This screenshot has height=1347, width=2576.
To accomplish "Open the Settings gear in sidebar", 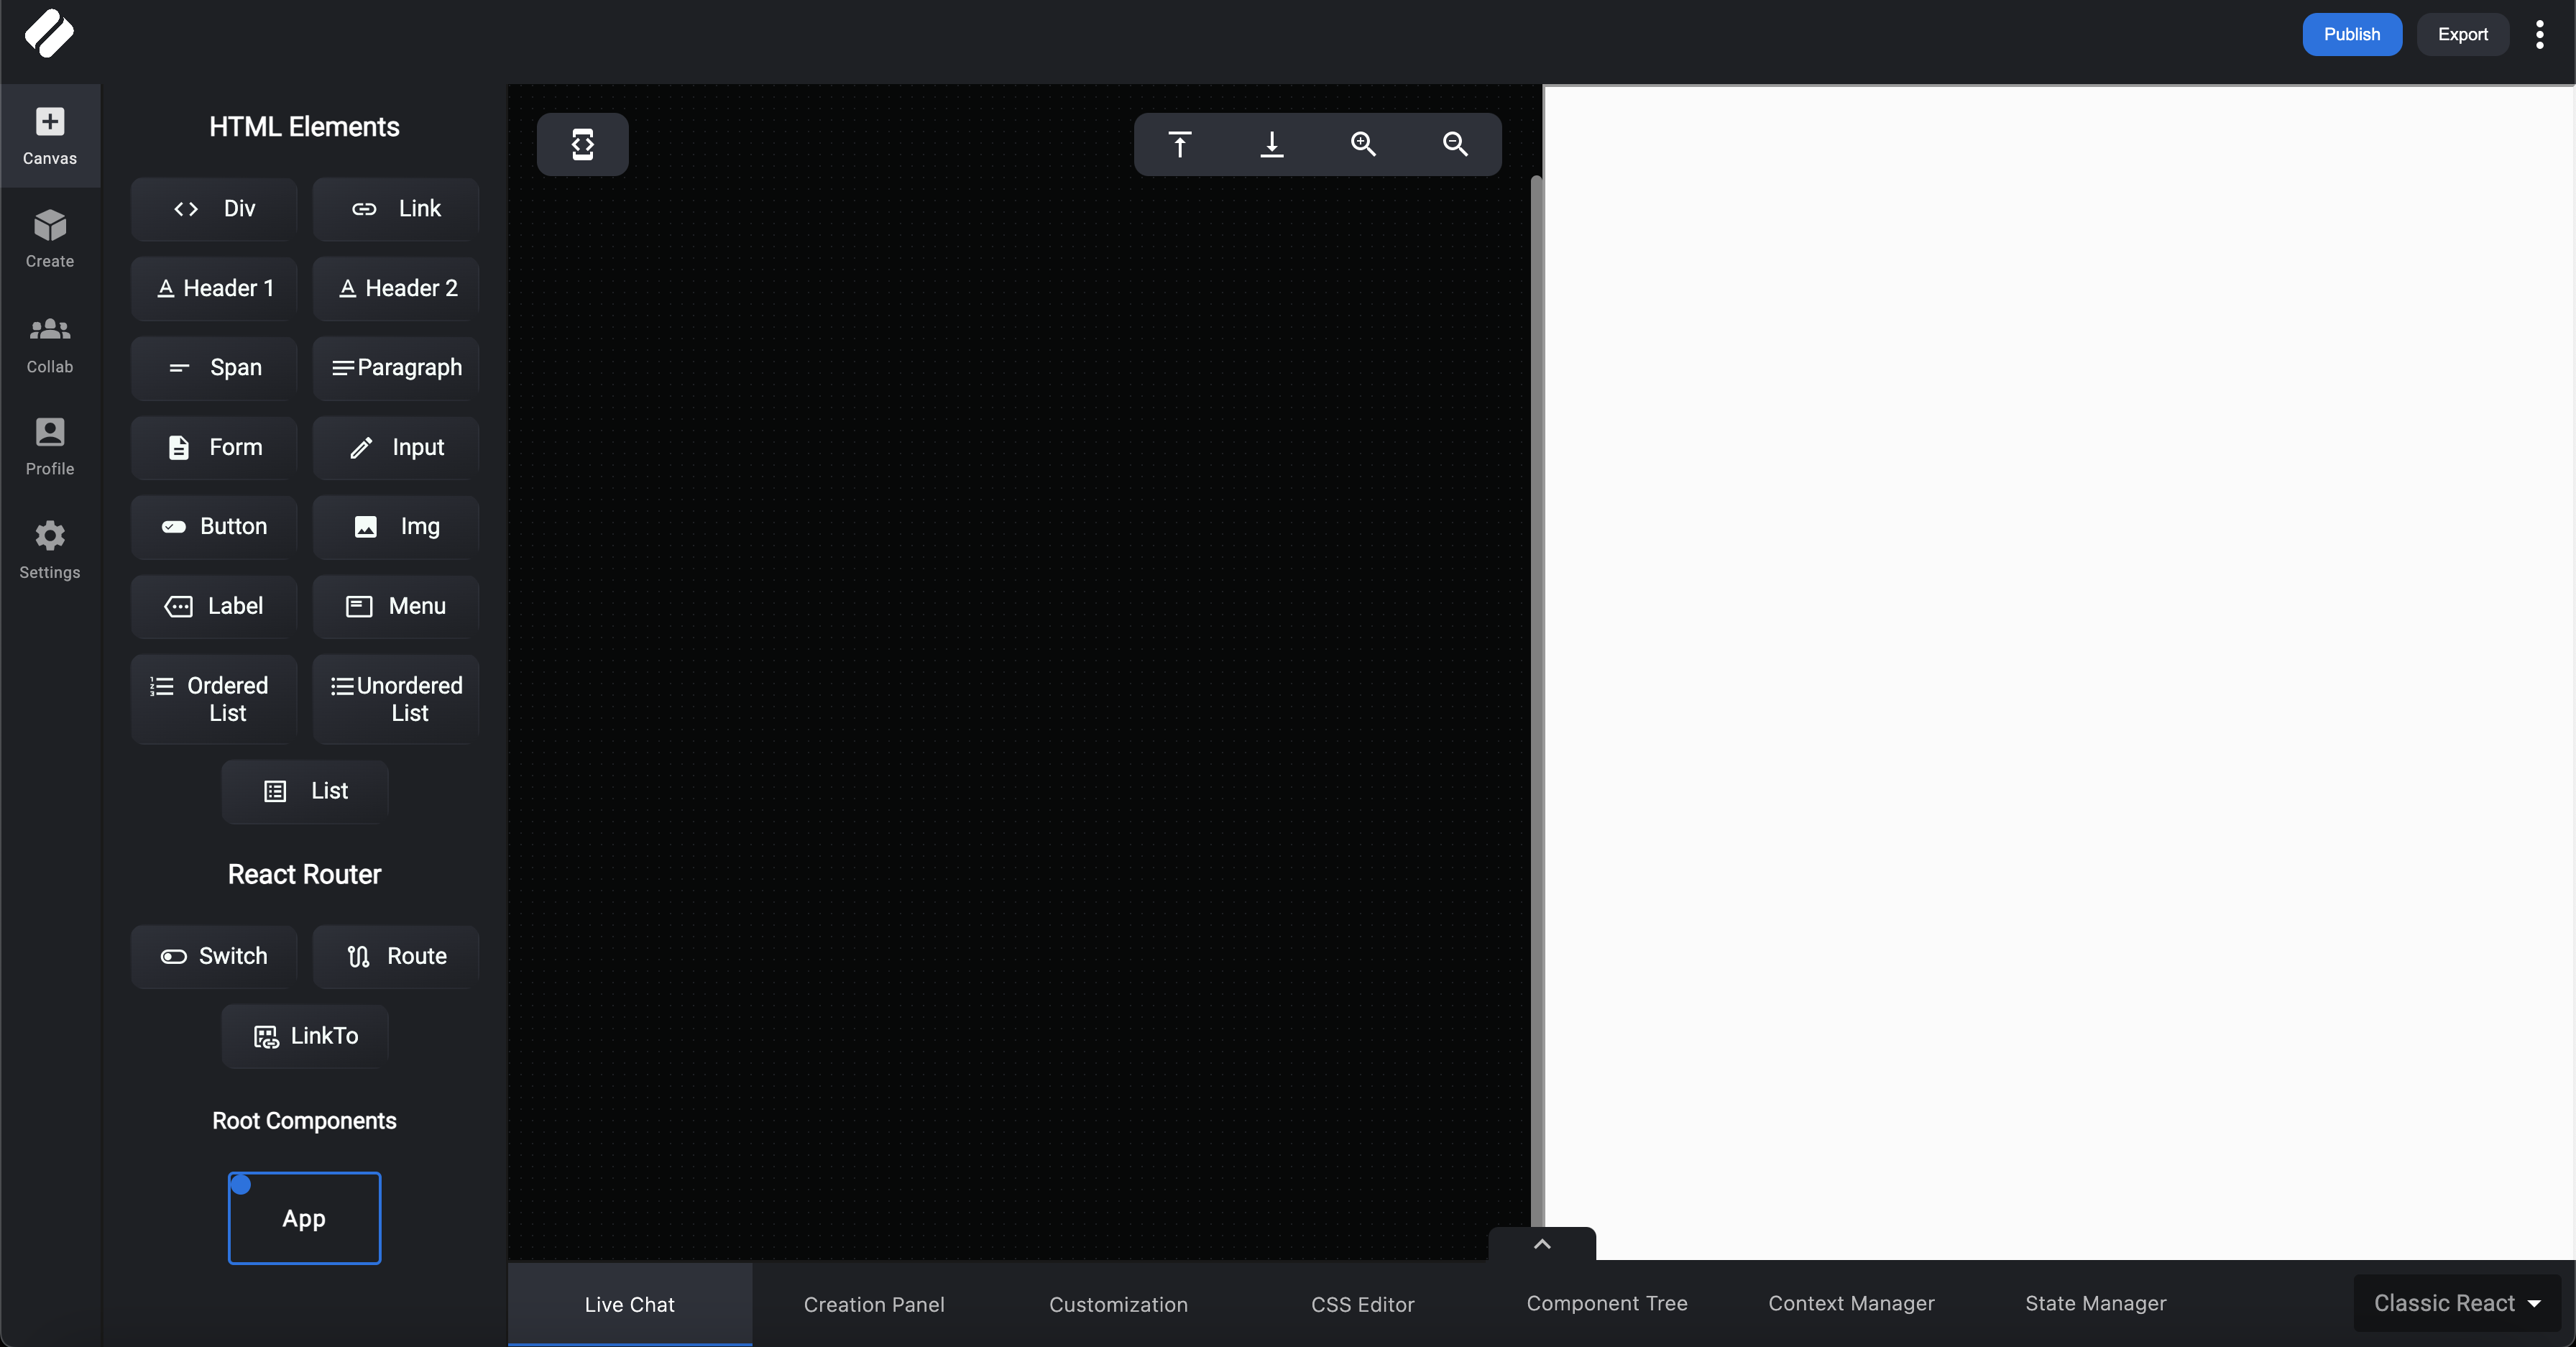I will pyautogui.click(x=50, y=549).
